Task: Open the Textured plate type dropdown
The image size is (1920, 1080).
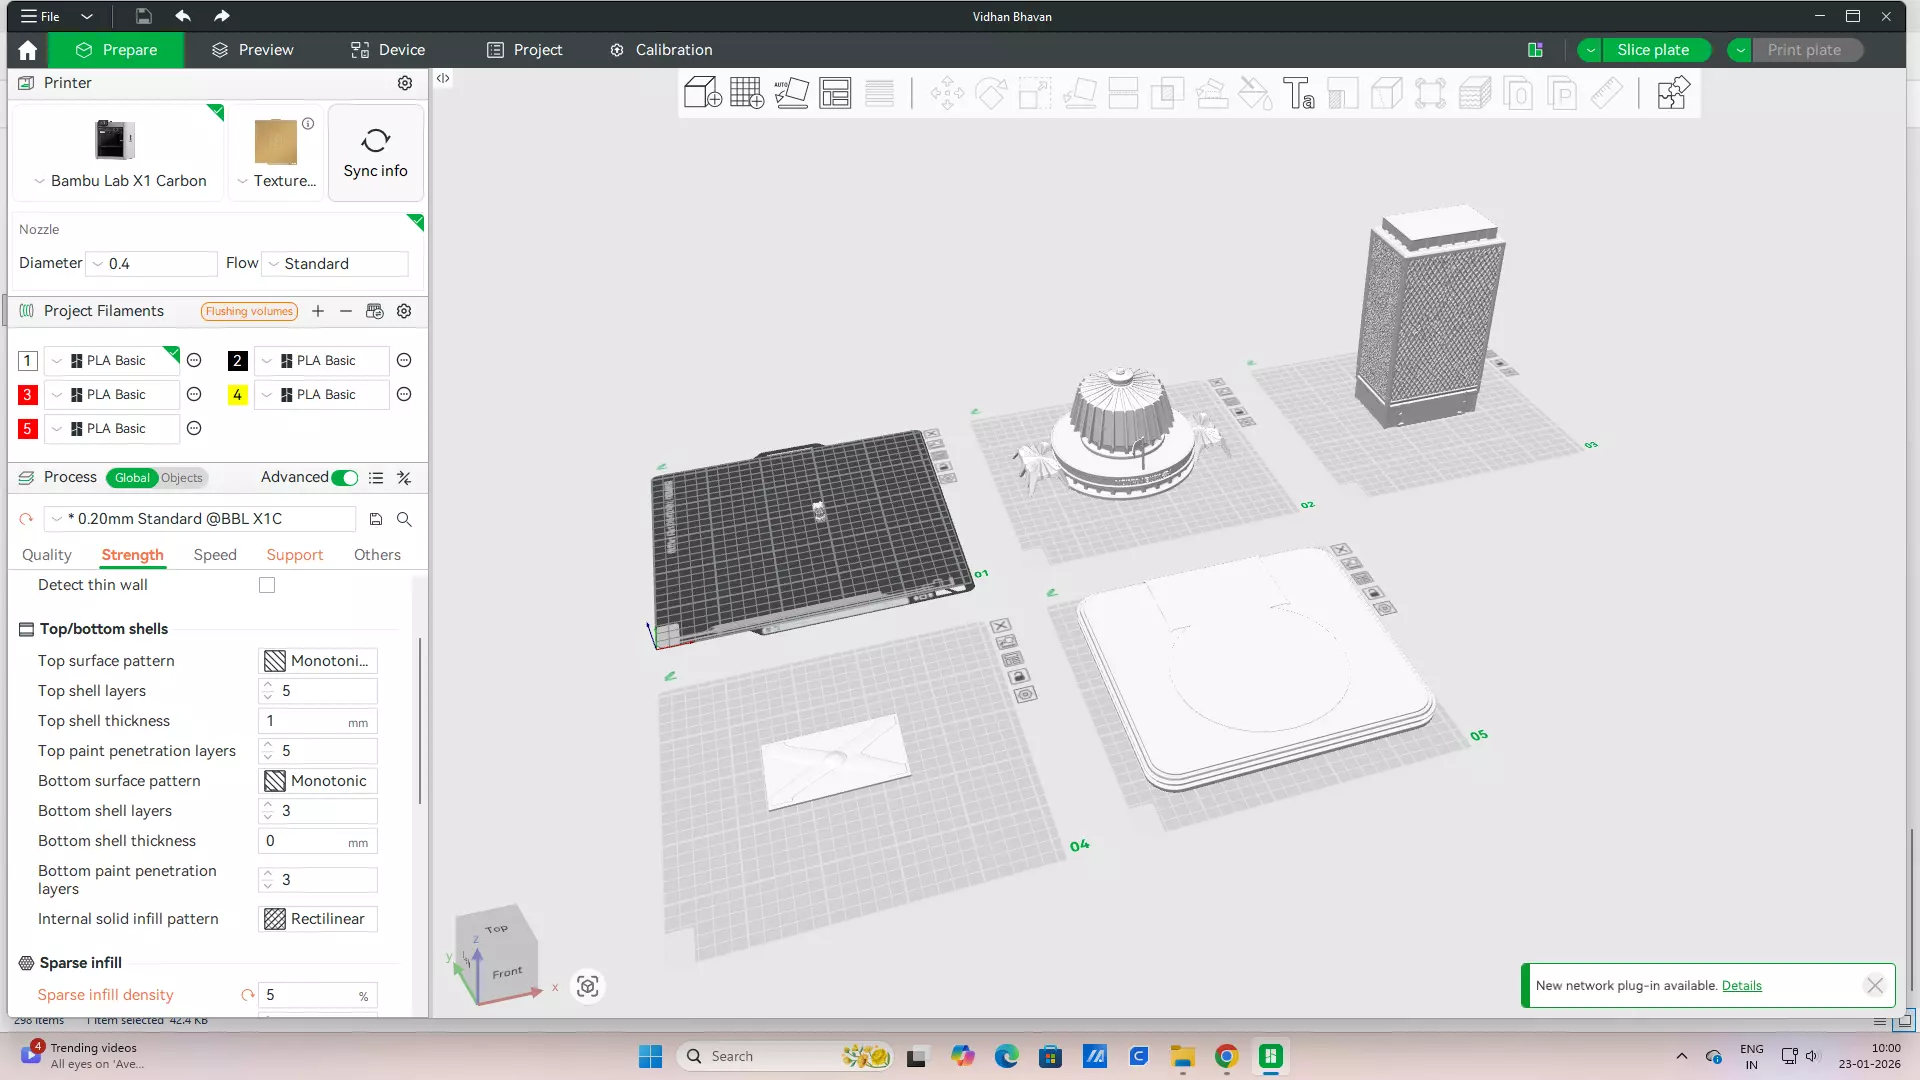Action: (277, 181)
